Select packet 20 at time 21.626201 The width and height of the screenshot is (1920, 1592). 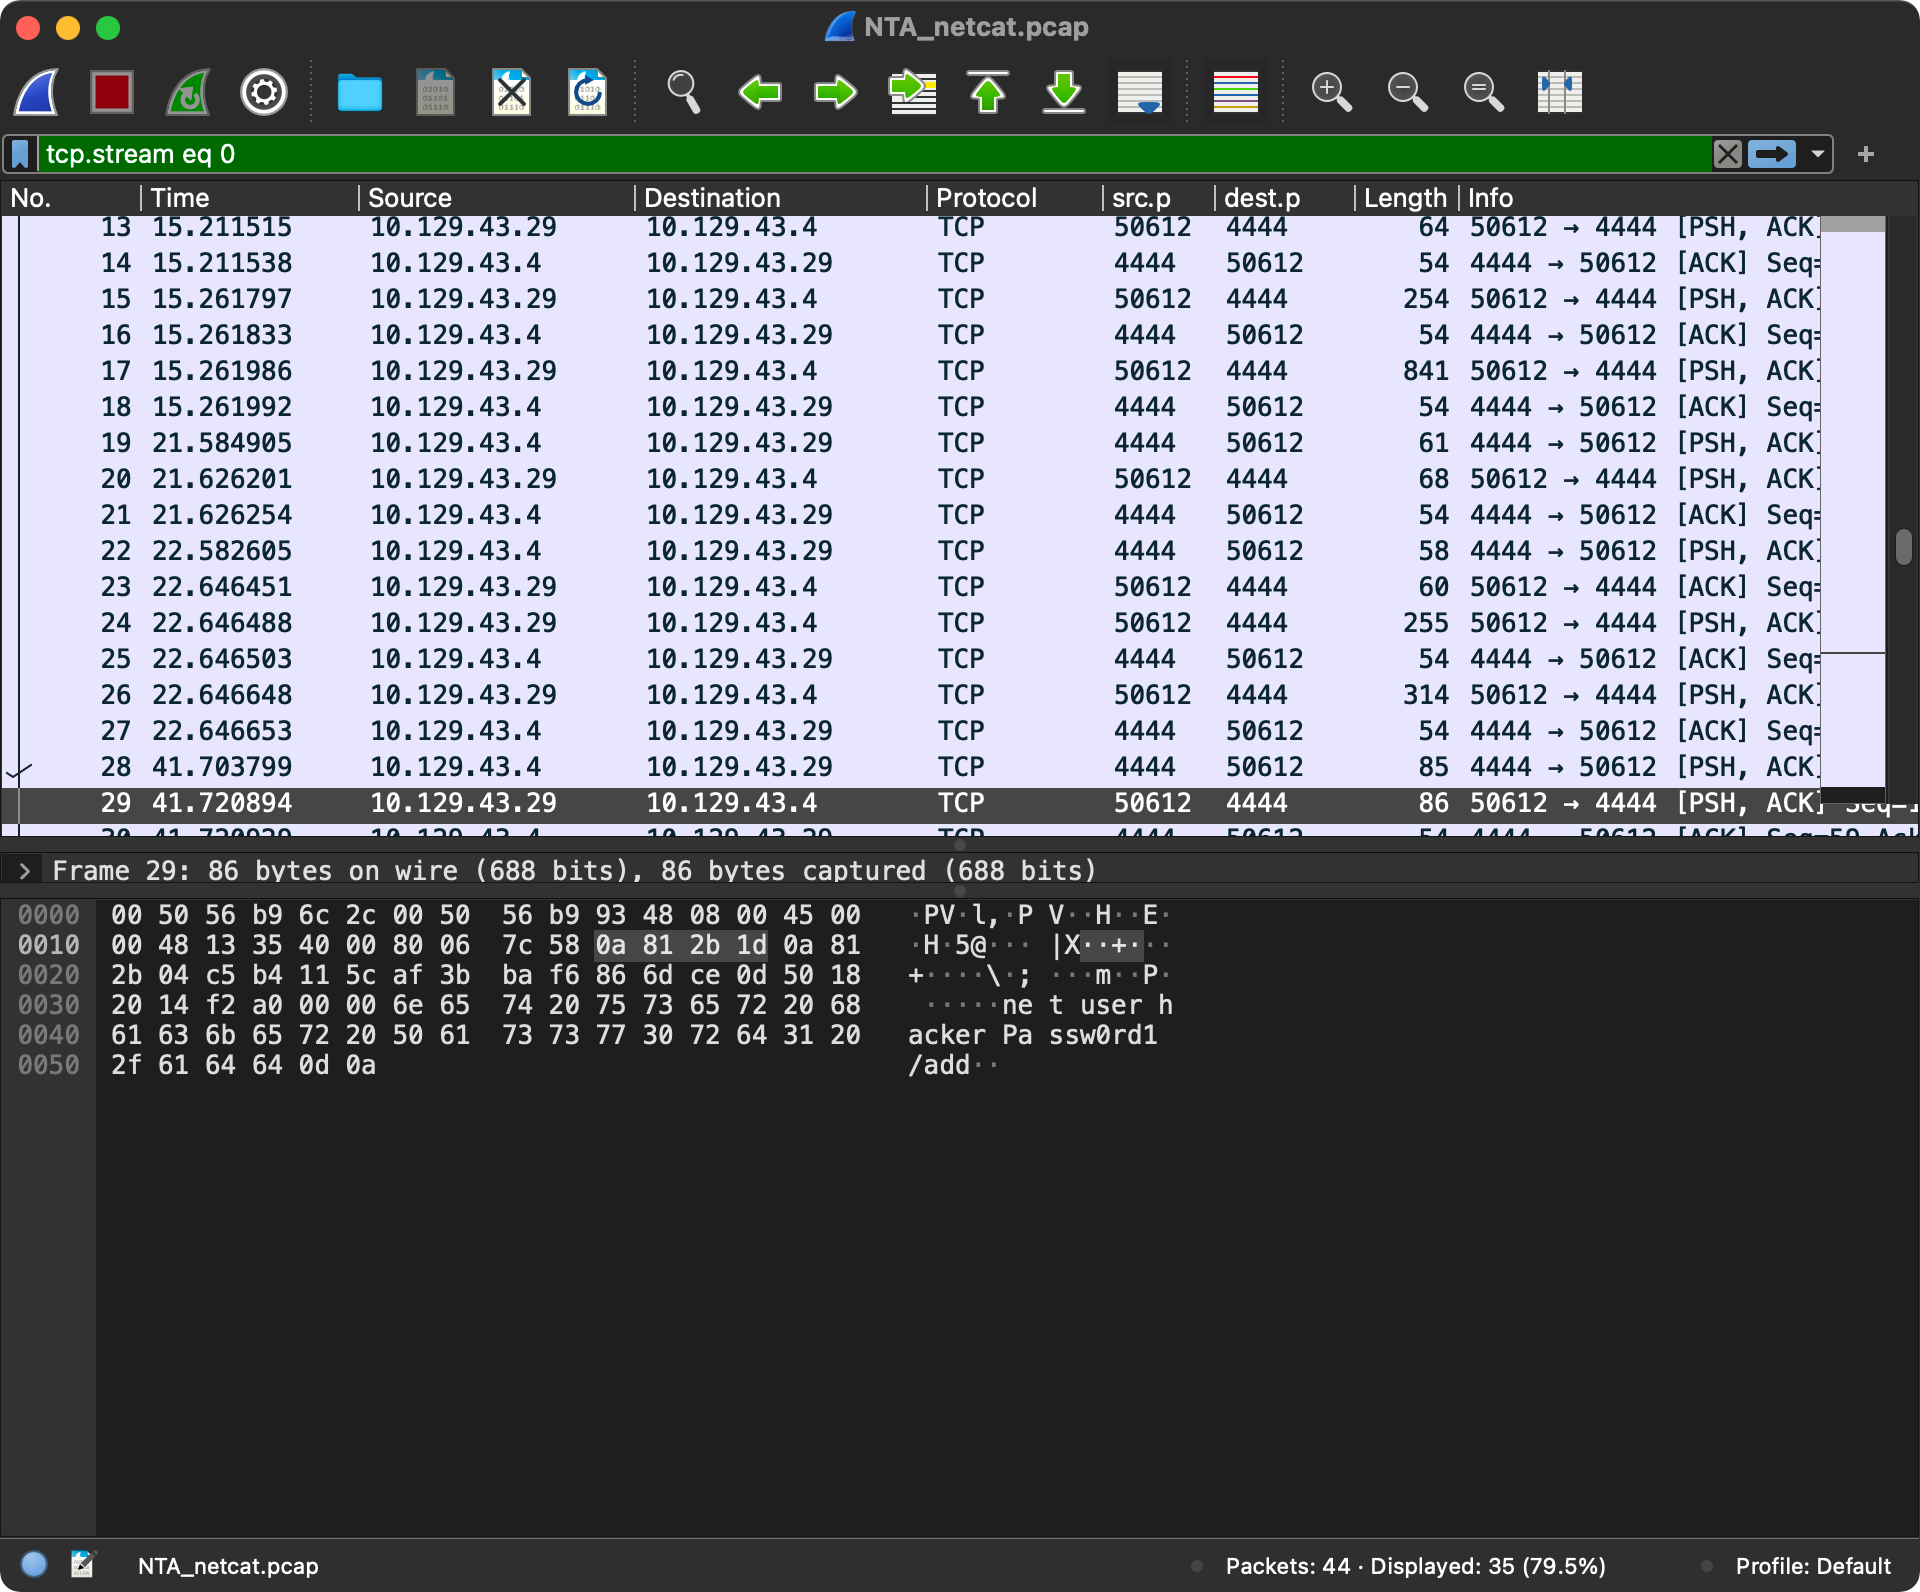click(x=910, y=479)
